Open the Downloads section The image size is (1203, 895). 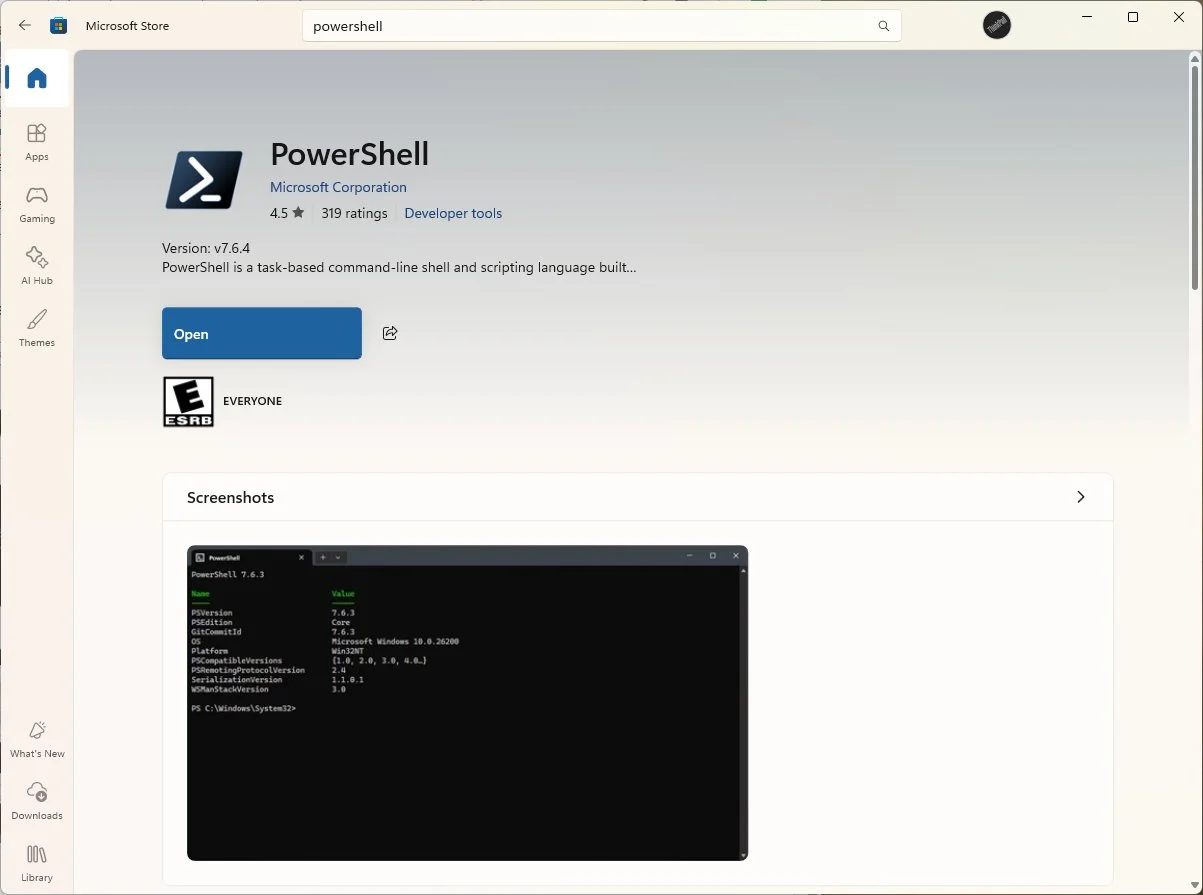coord(37,801)
